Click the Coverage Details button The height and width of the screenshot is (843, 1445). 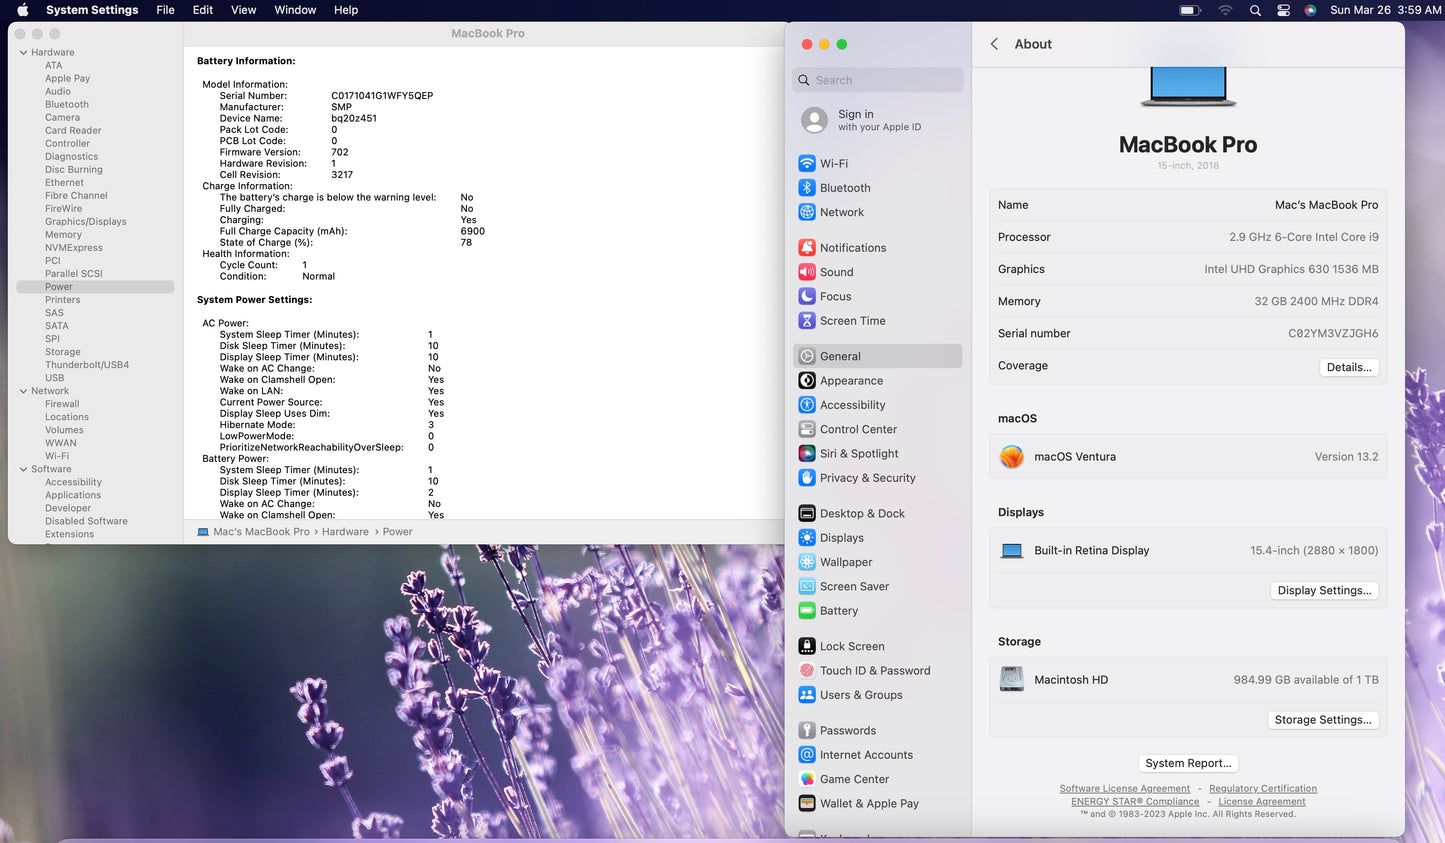[x=1348, y=367]
